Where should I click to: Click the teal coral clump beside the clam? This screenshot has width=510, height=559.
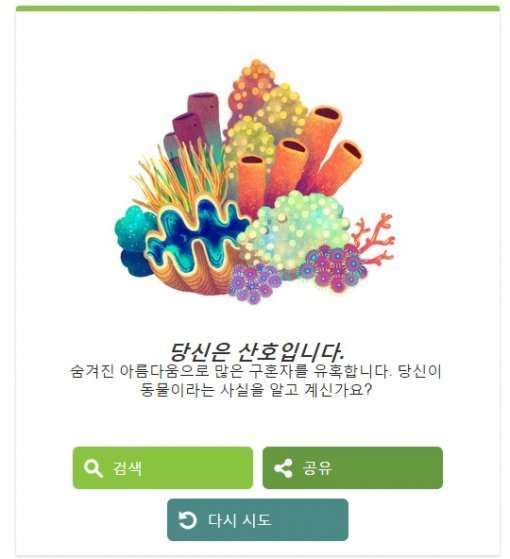tap(133, 239)
